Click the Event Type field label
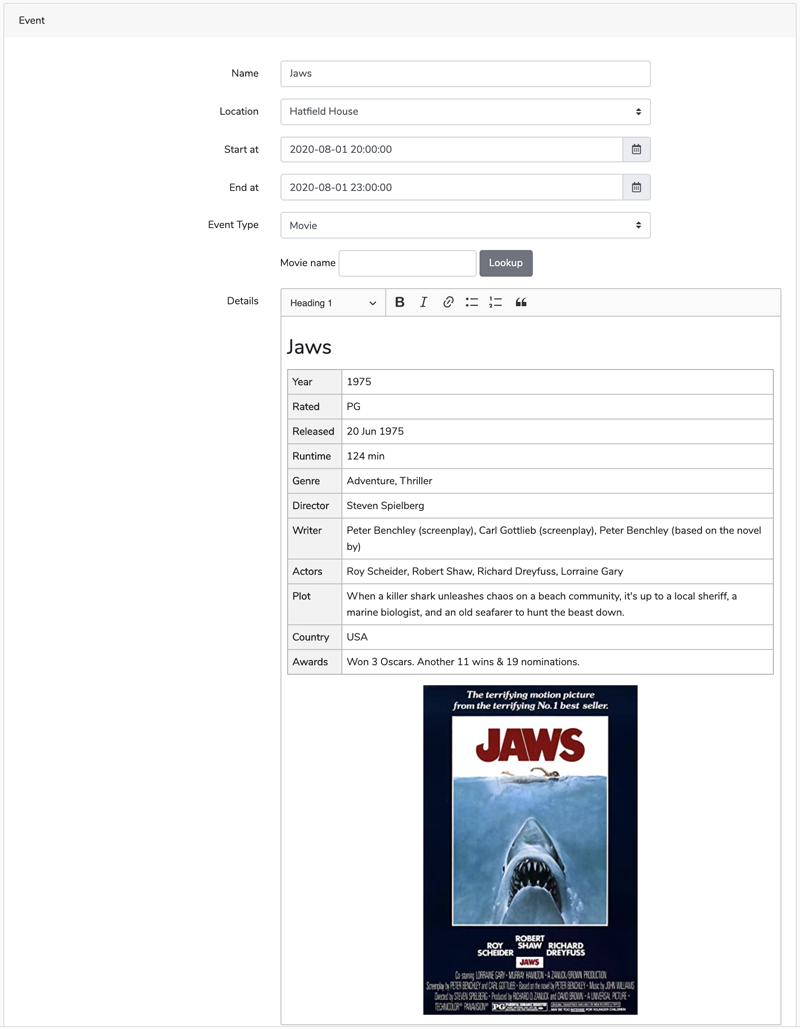This screenshot has height=1030, width=800. click(233, 225)
